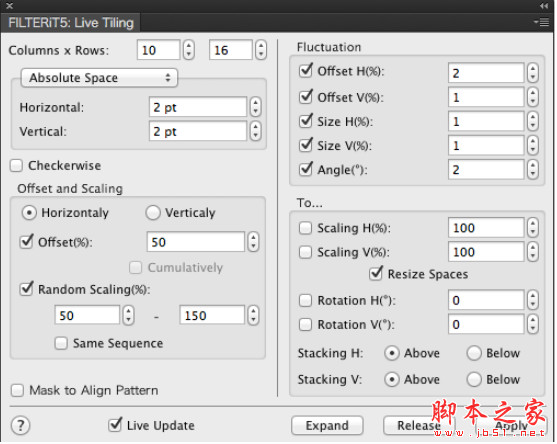The width and height of the screenshot is (557, 444).
Task: Open the panel flyout menu icon
Action: click(x=542, y=22)
